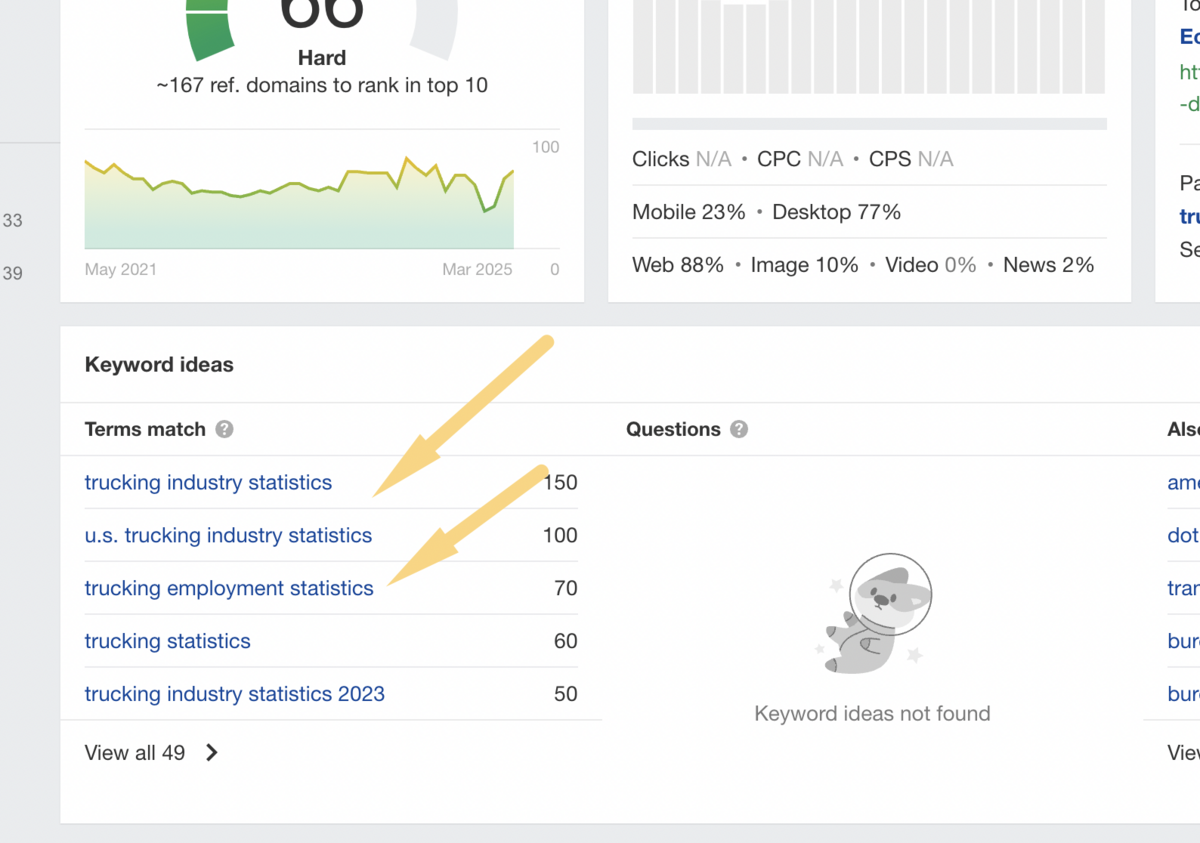Viewport: 1200px width, 843px height.
Task: Open the 'trucking employment statistics' keyword
Action: coord(229,588)
